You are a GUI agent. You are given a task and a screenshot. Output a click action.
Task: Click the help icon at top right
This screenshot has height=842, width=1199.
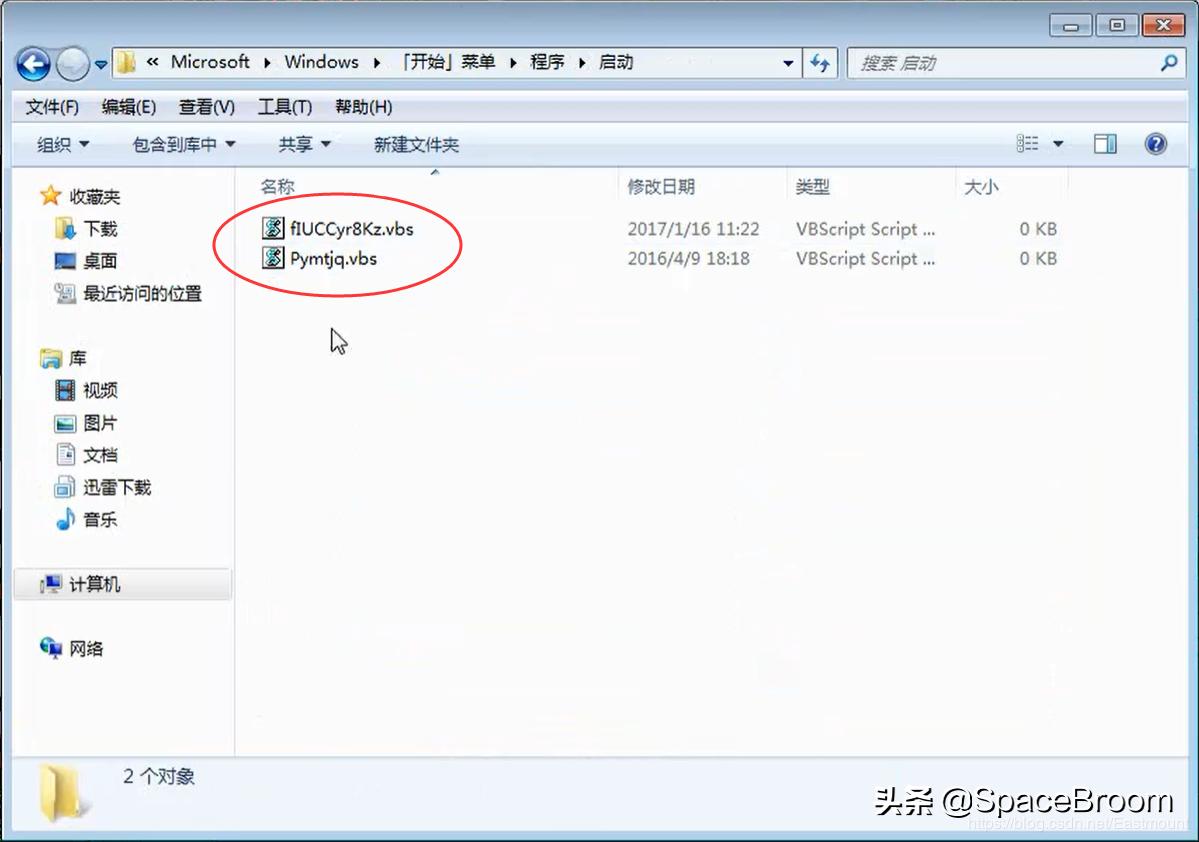(1155, 143)
